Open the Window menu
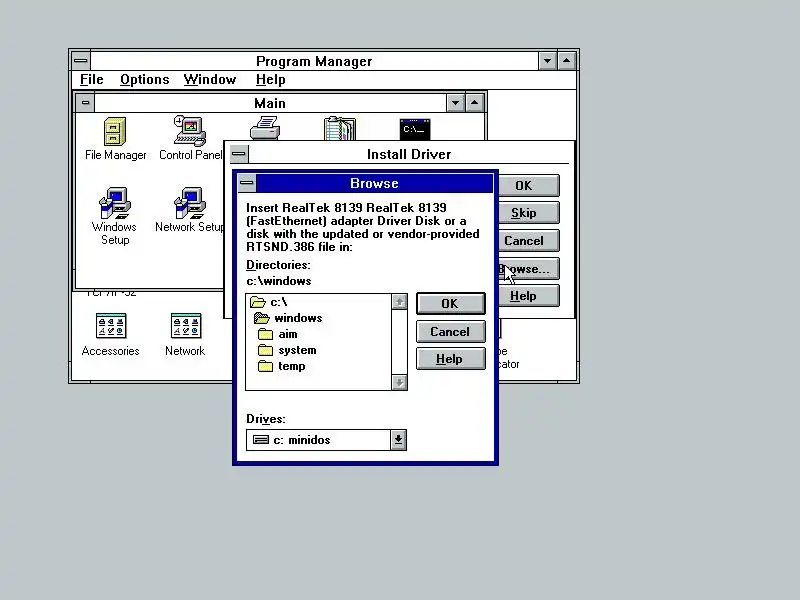Image resolution: width=800 pixels, height=600 pixels. click(x=210, y=80)
